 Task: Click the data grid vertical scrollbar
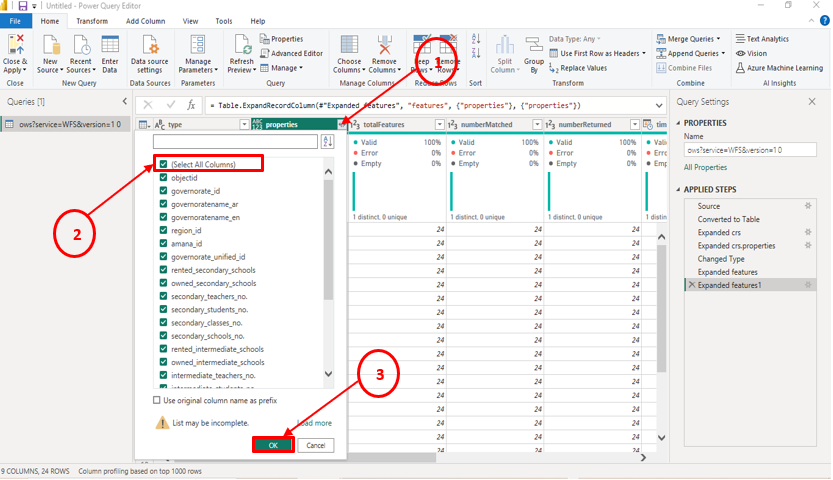[x=661, y=308]
